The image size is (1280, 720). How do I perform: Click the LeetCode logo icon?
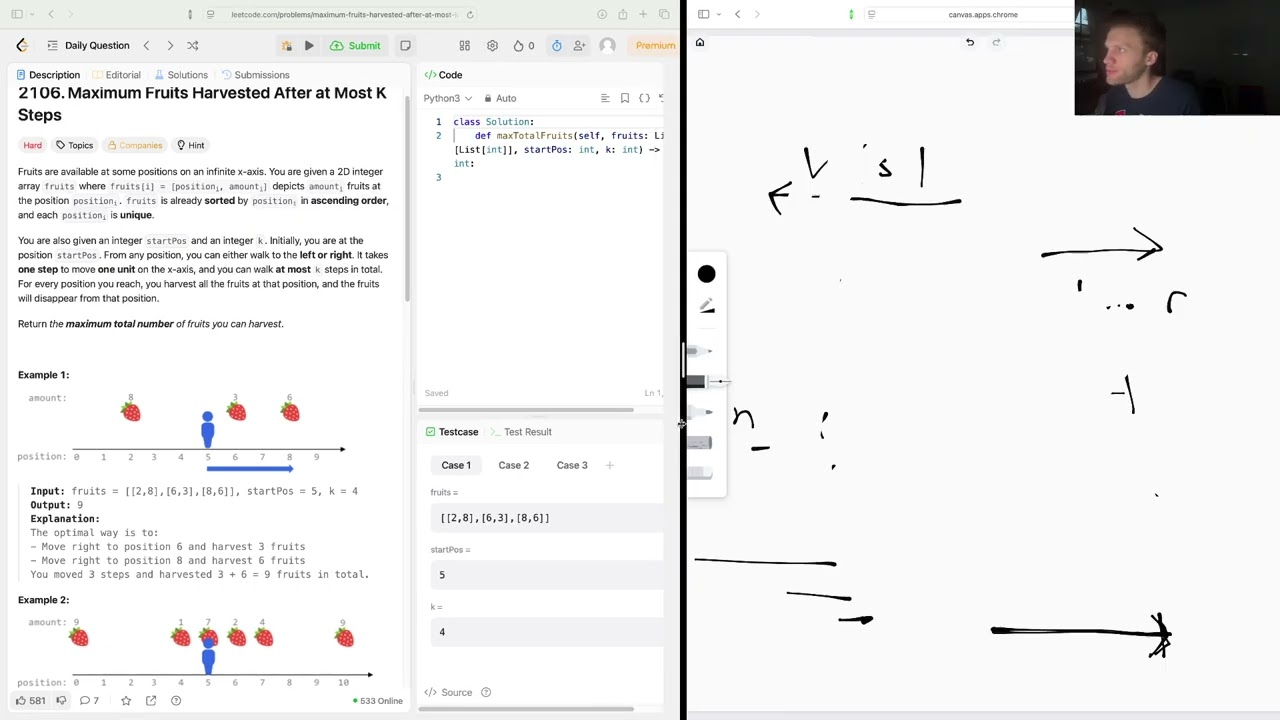tap(22, 45)
